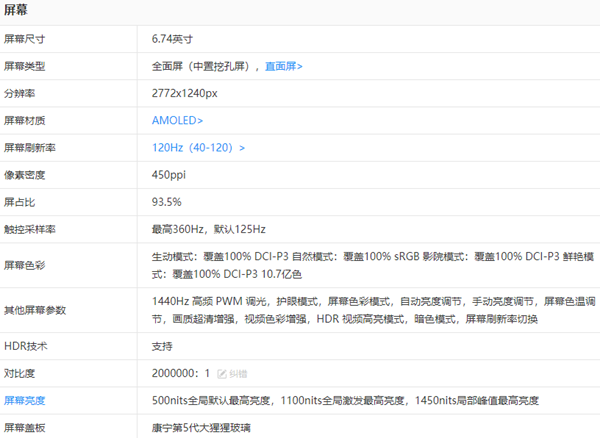Click the 屏幕色彩 row label
Viewport: 600px width, 438px height.
pyautogui.click(x=24, y=265)
